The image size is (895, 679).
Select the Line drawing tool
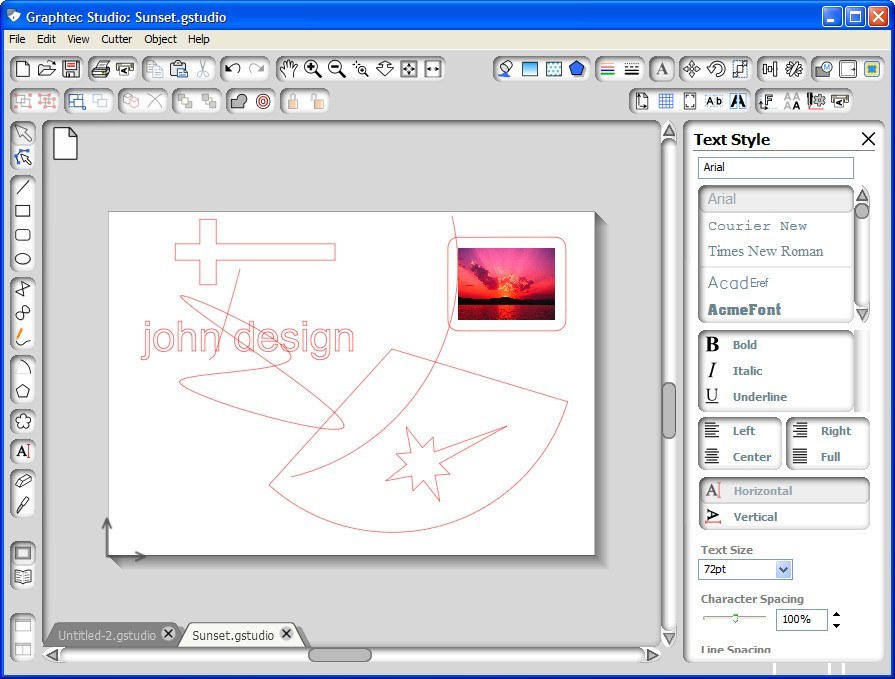tap(23, 187)
